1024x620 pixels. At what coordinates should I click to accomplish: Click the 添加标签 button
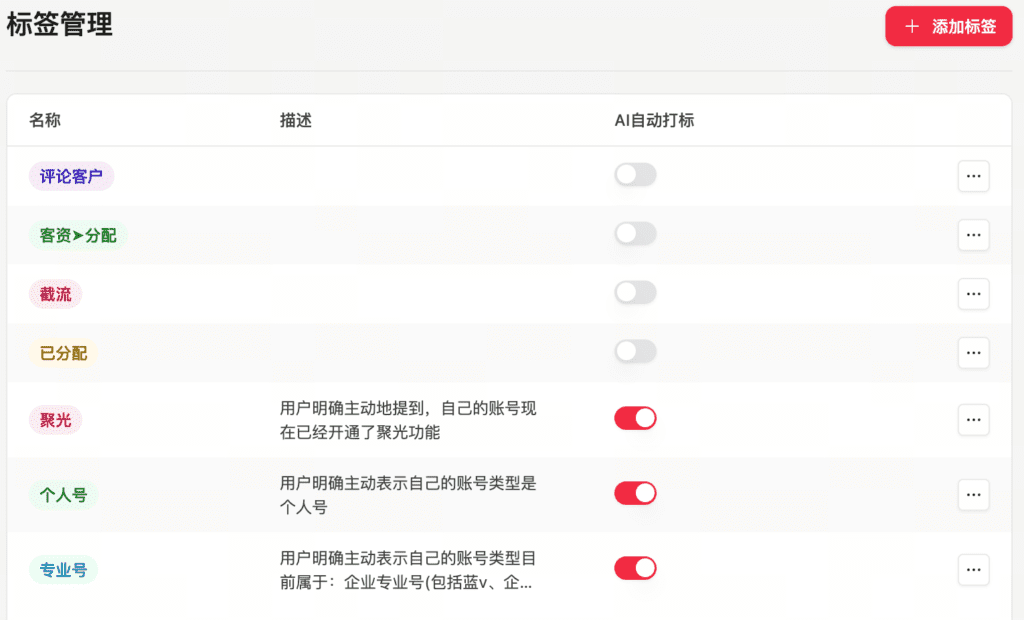click(948, 27)
